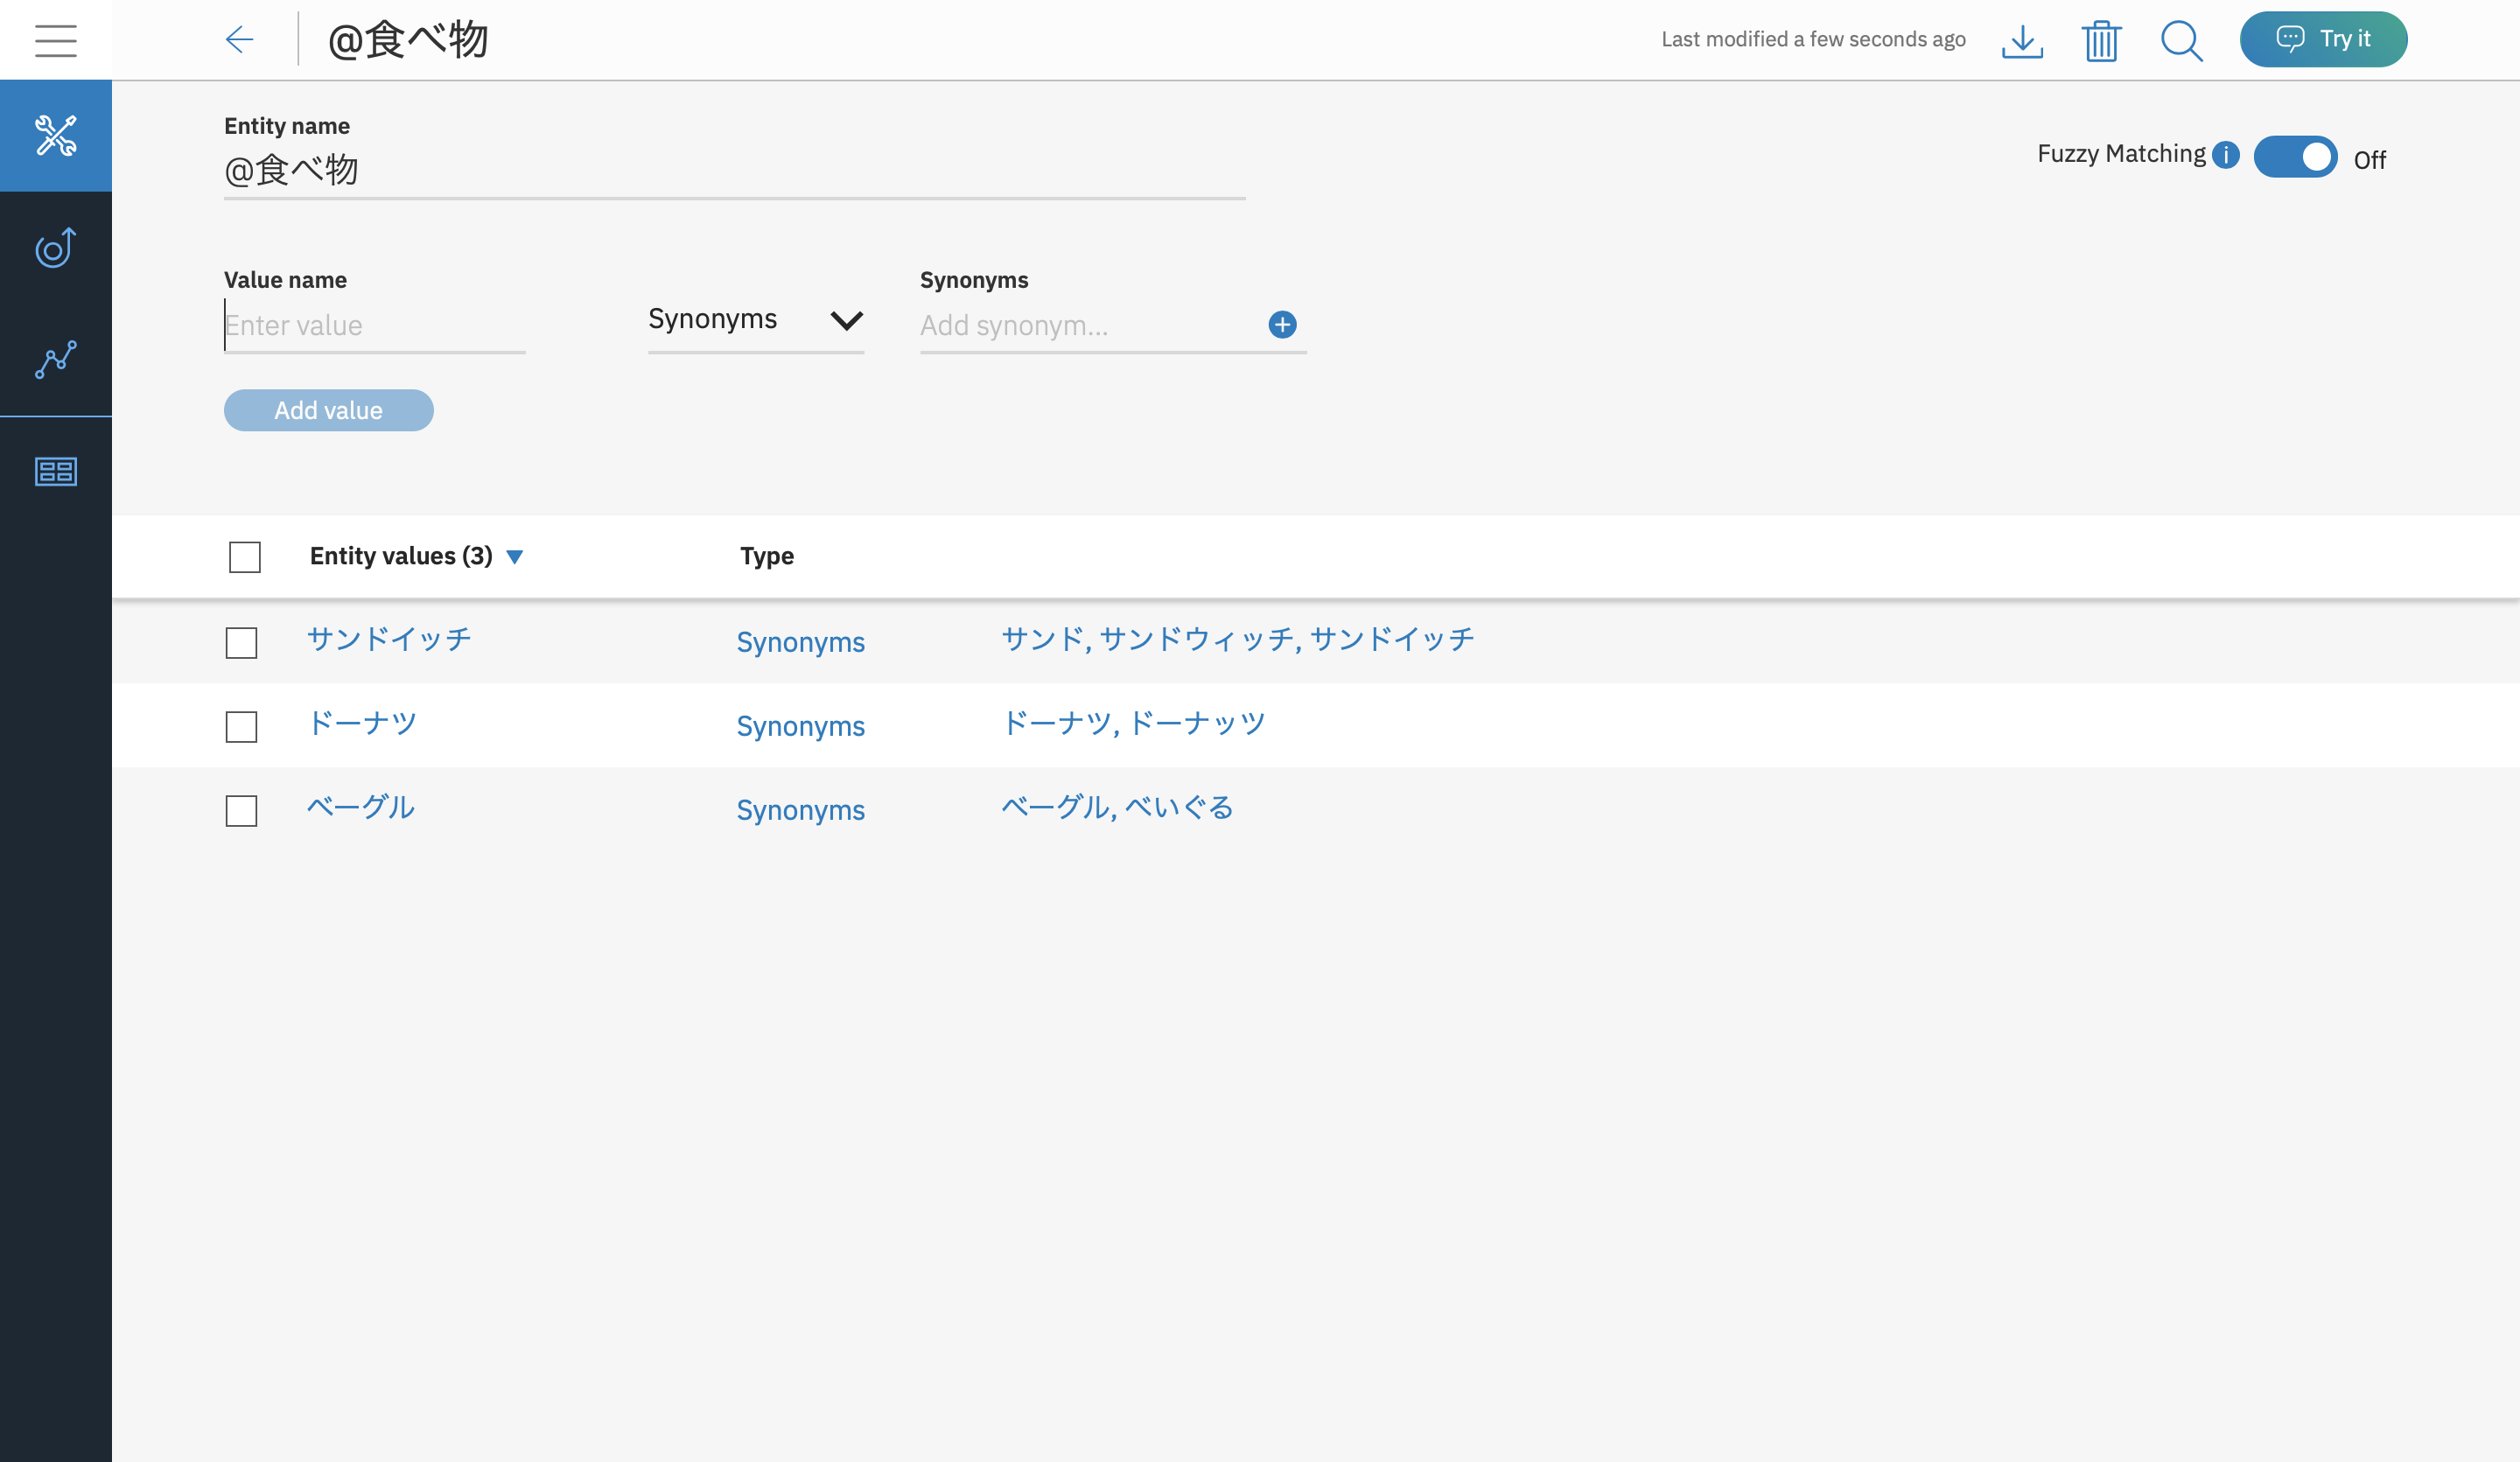Click the plus icon to add synonym

[1282, 324]
